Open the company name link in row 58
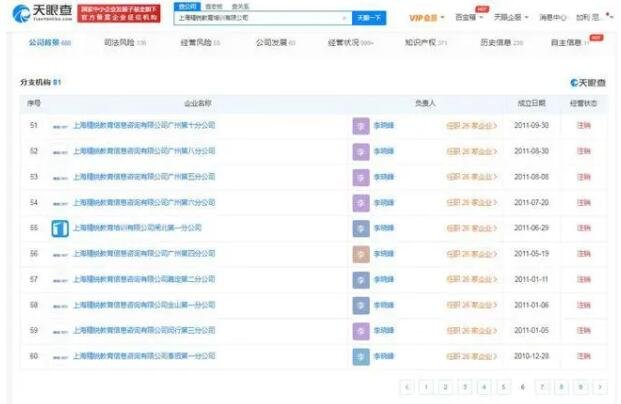This screenshot has width=621, height=404. pyautogui.click(x=144, y=305)
